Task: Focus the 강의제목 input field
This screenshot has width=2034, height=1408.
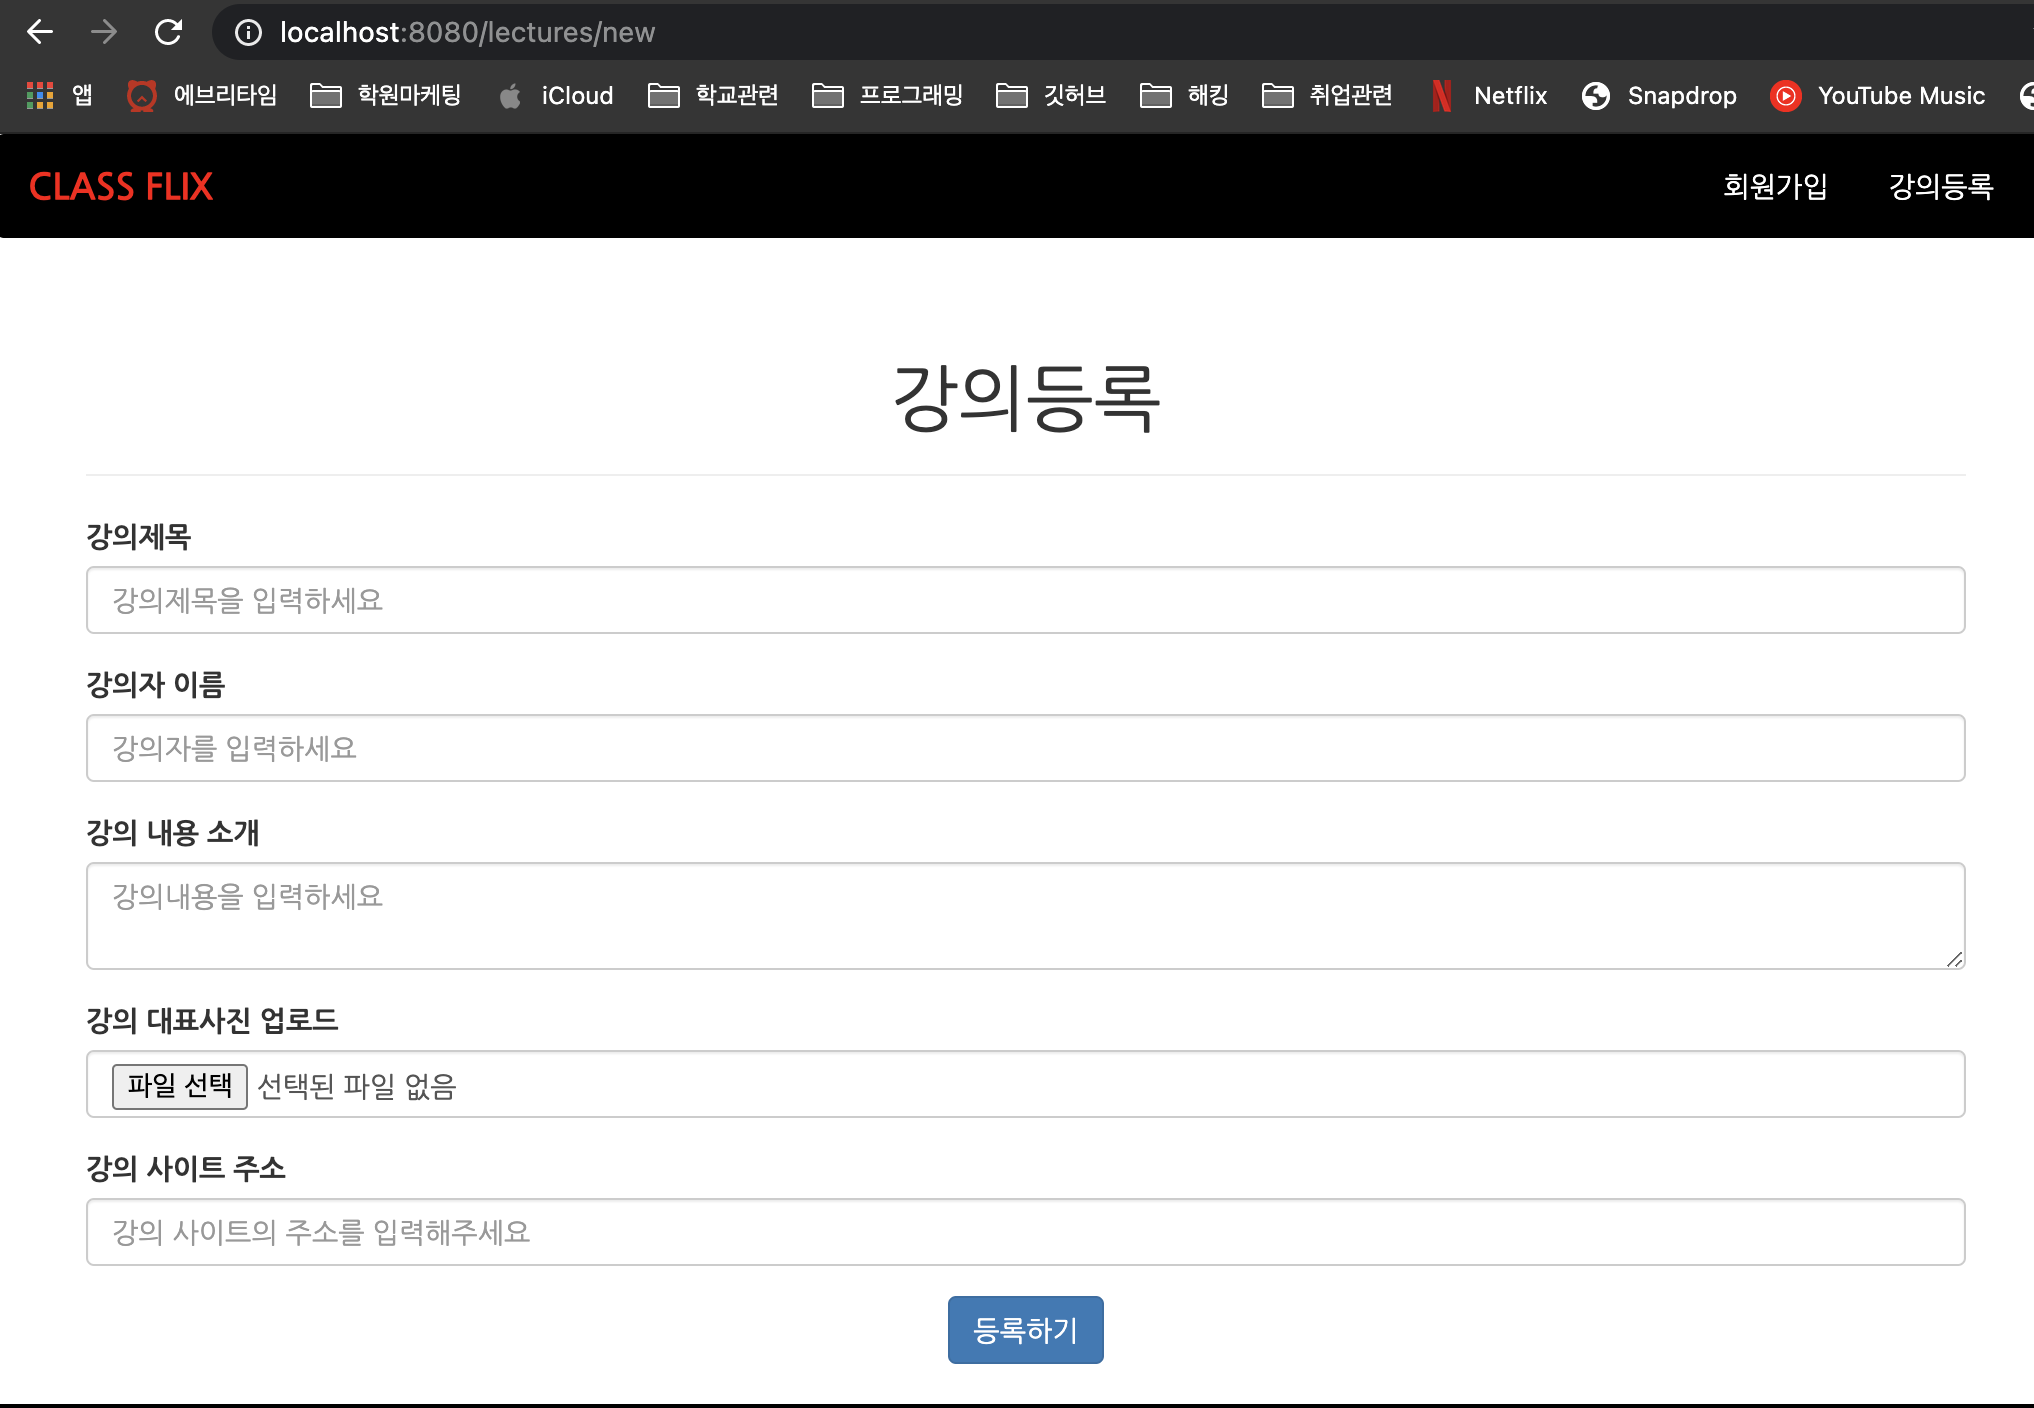Action: pos(1025,600)
